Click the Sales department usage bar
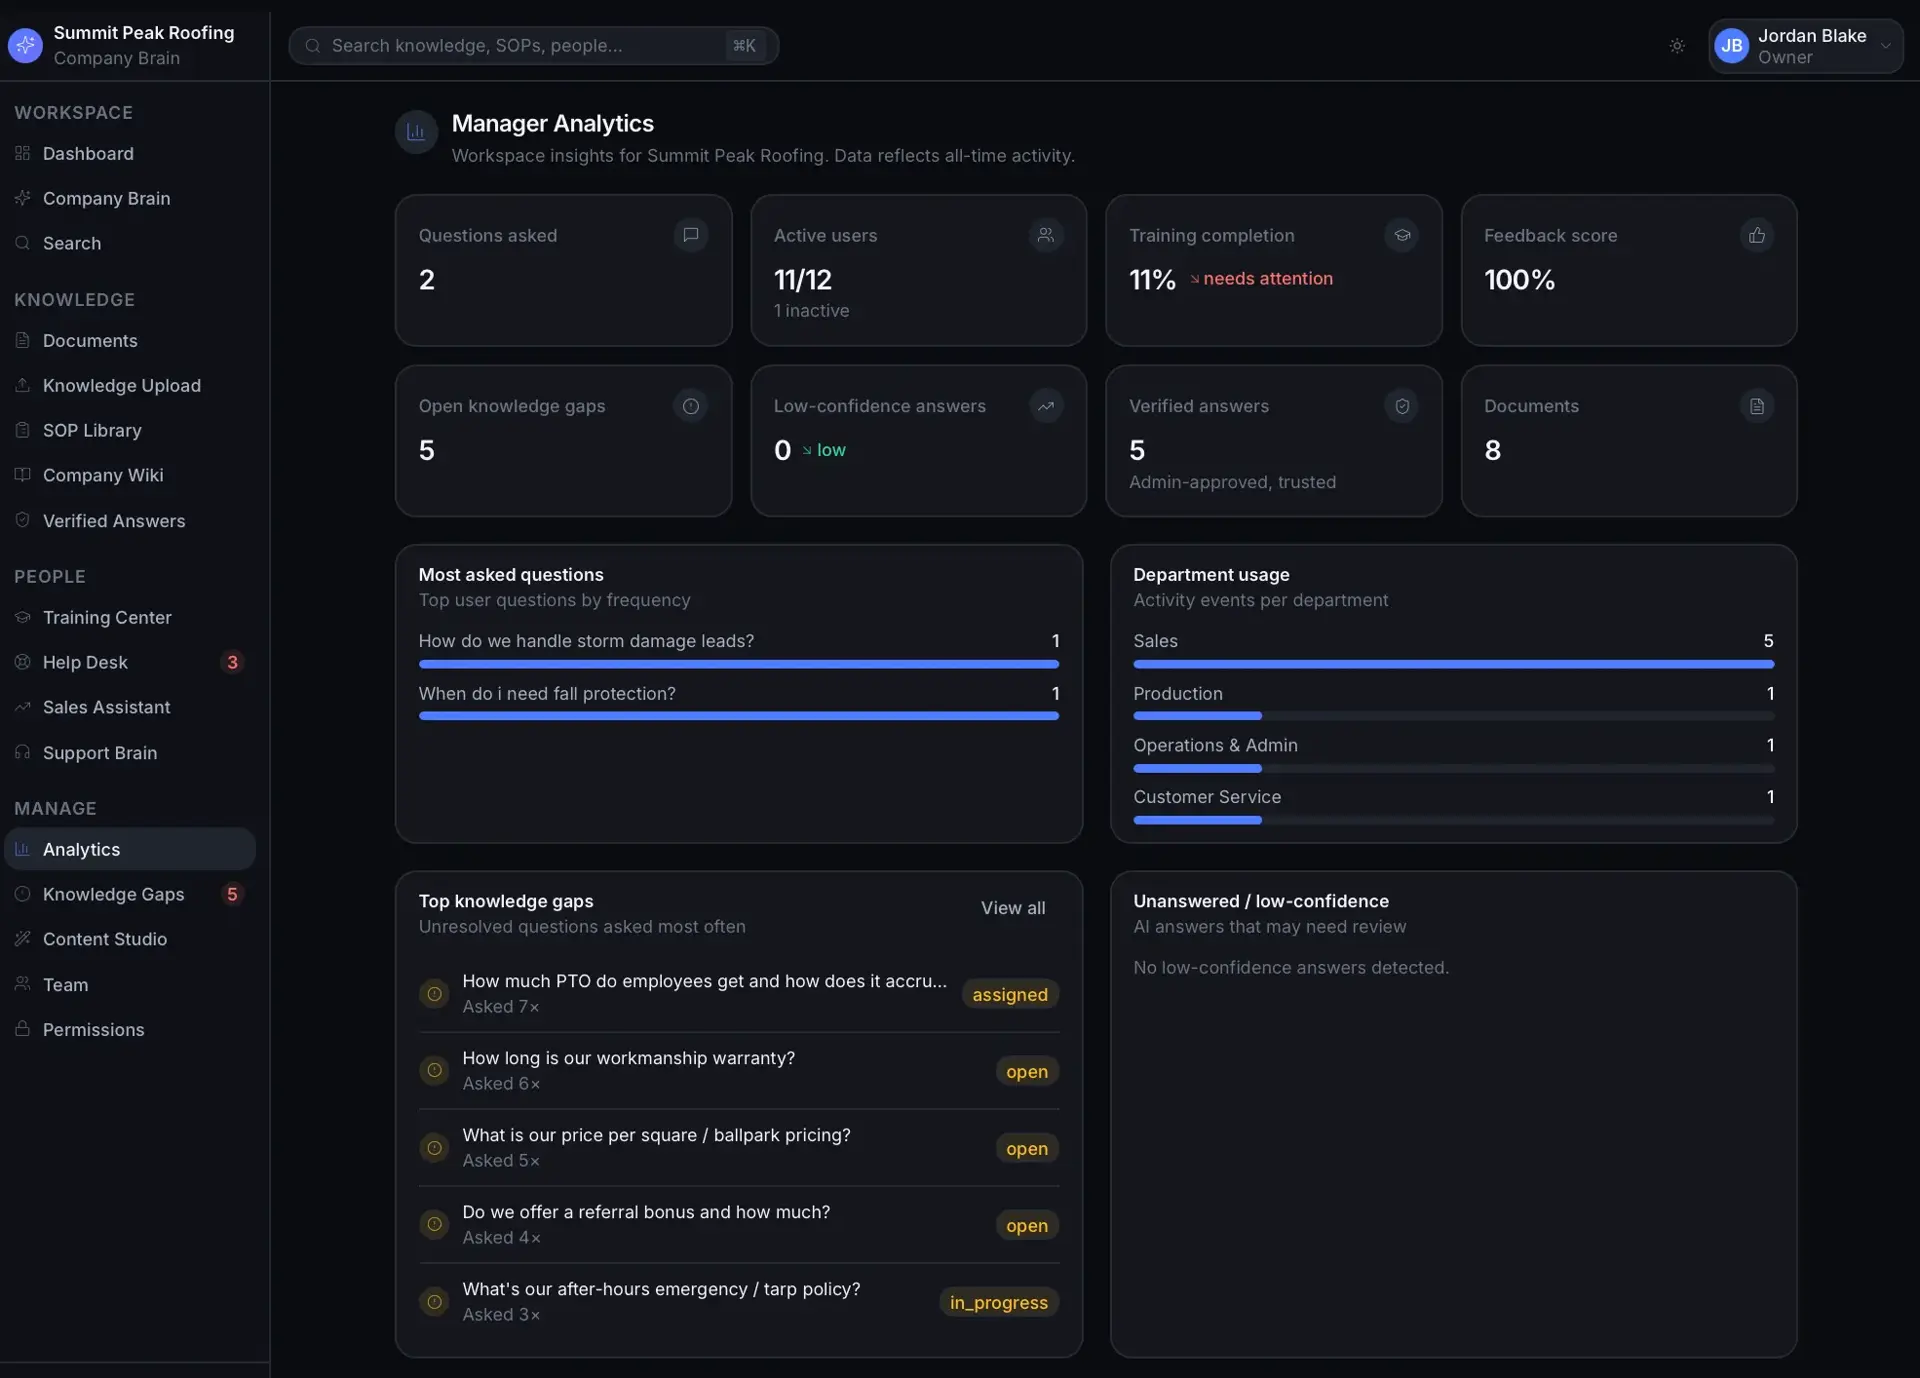This screenshot has height=1378, width=1920. click(x=1453, y=664)
